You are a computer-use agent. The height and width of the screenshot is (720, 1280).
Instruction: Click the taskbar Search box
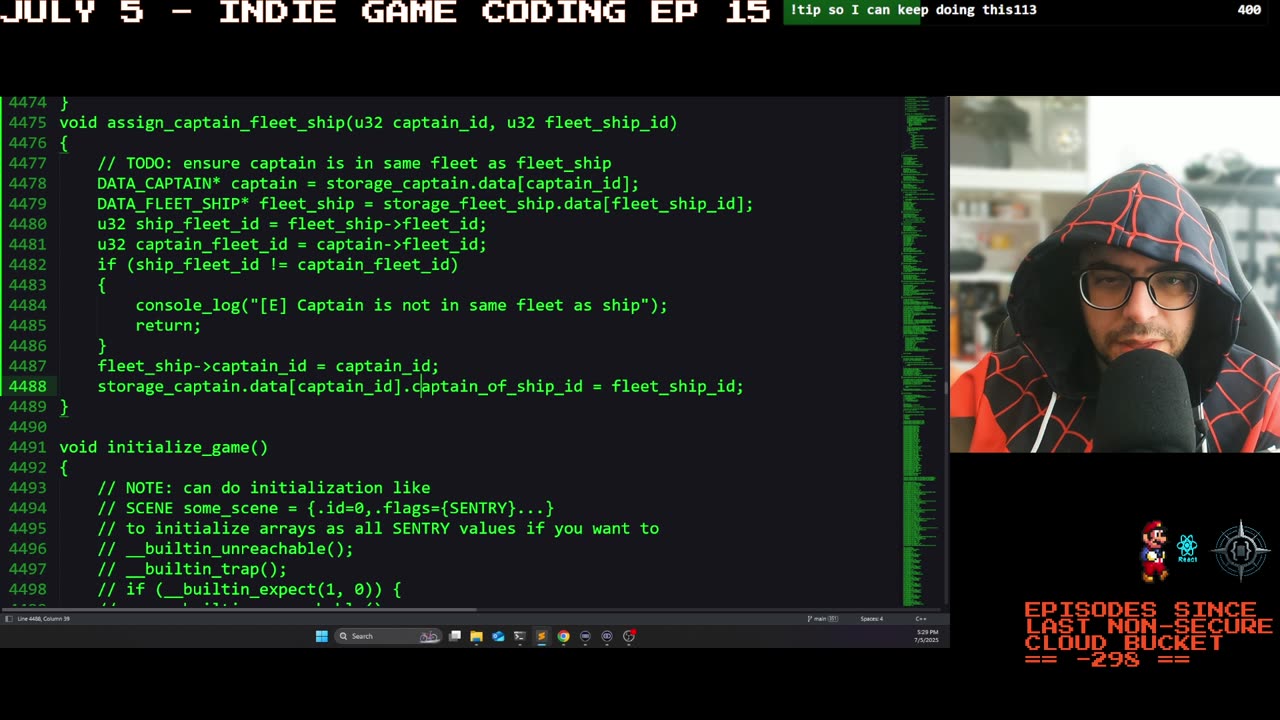[x=389, y=636]
